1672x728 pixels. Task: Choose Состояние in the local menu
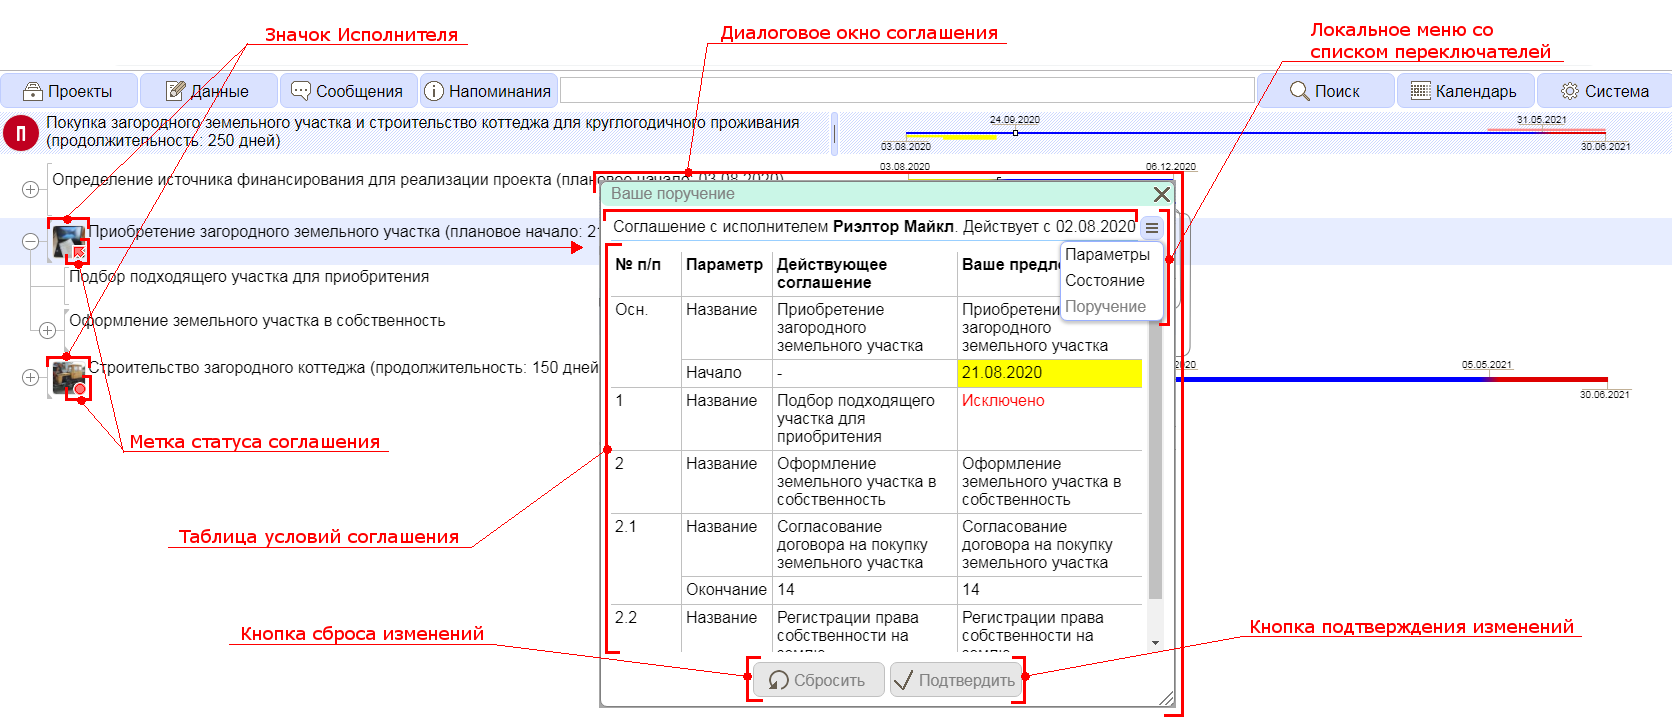click(x=1105, y=281)
